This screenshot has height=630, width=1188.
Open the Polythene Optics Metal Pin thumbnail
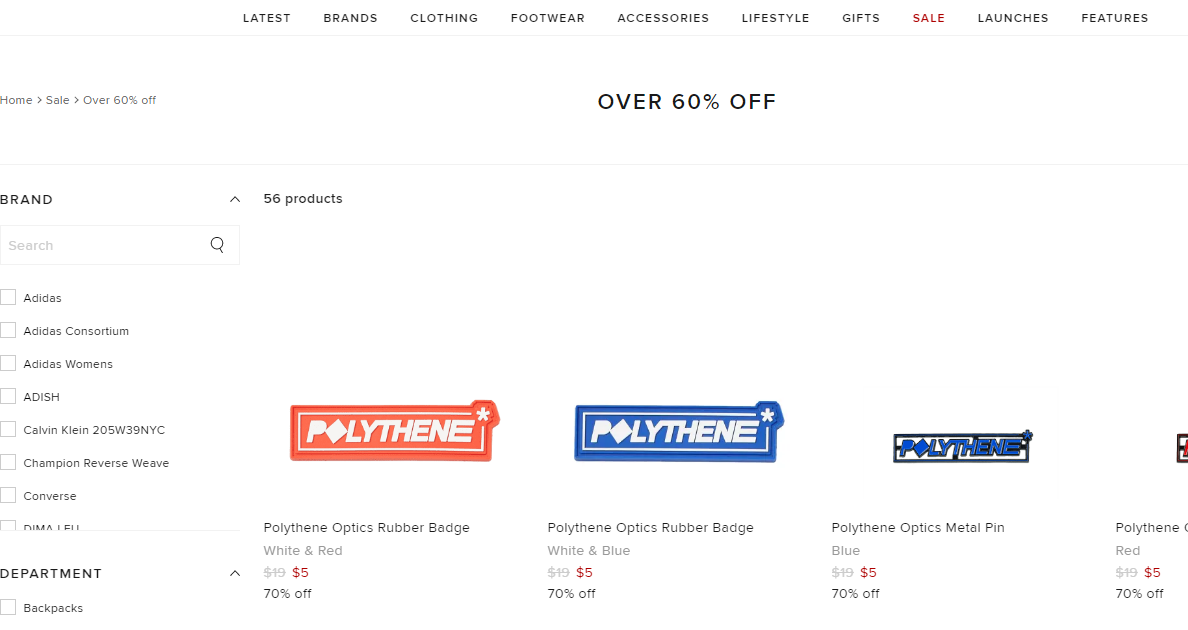pos(962,446)
